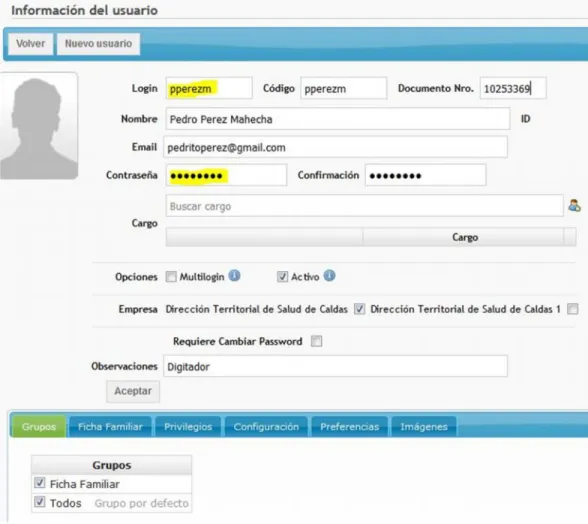Uncheck the Todos group checkbox
Image resolution: width=588 pixels, height=524 pixels.
[x=39, y=502]
